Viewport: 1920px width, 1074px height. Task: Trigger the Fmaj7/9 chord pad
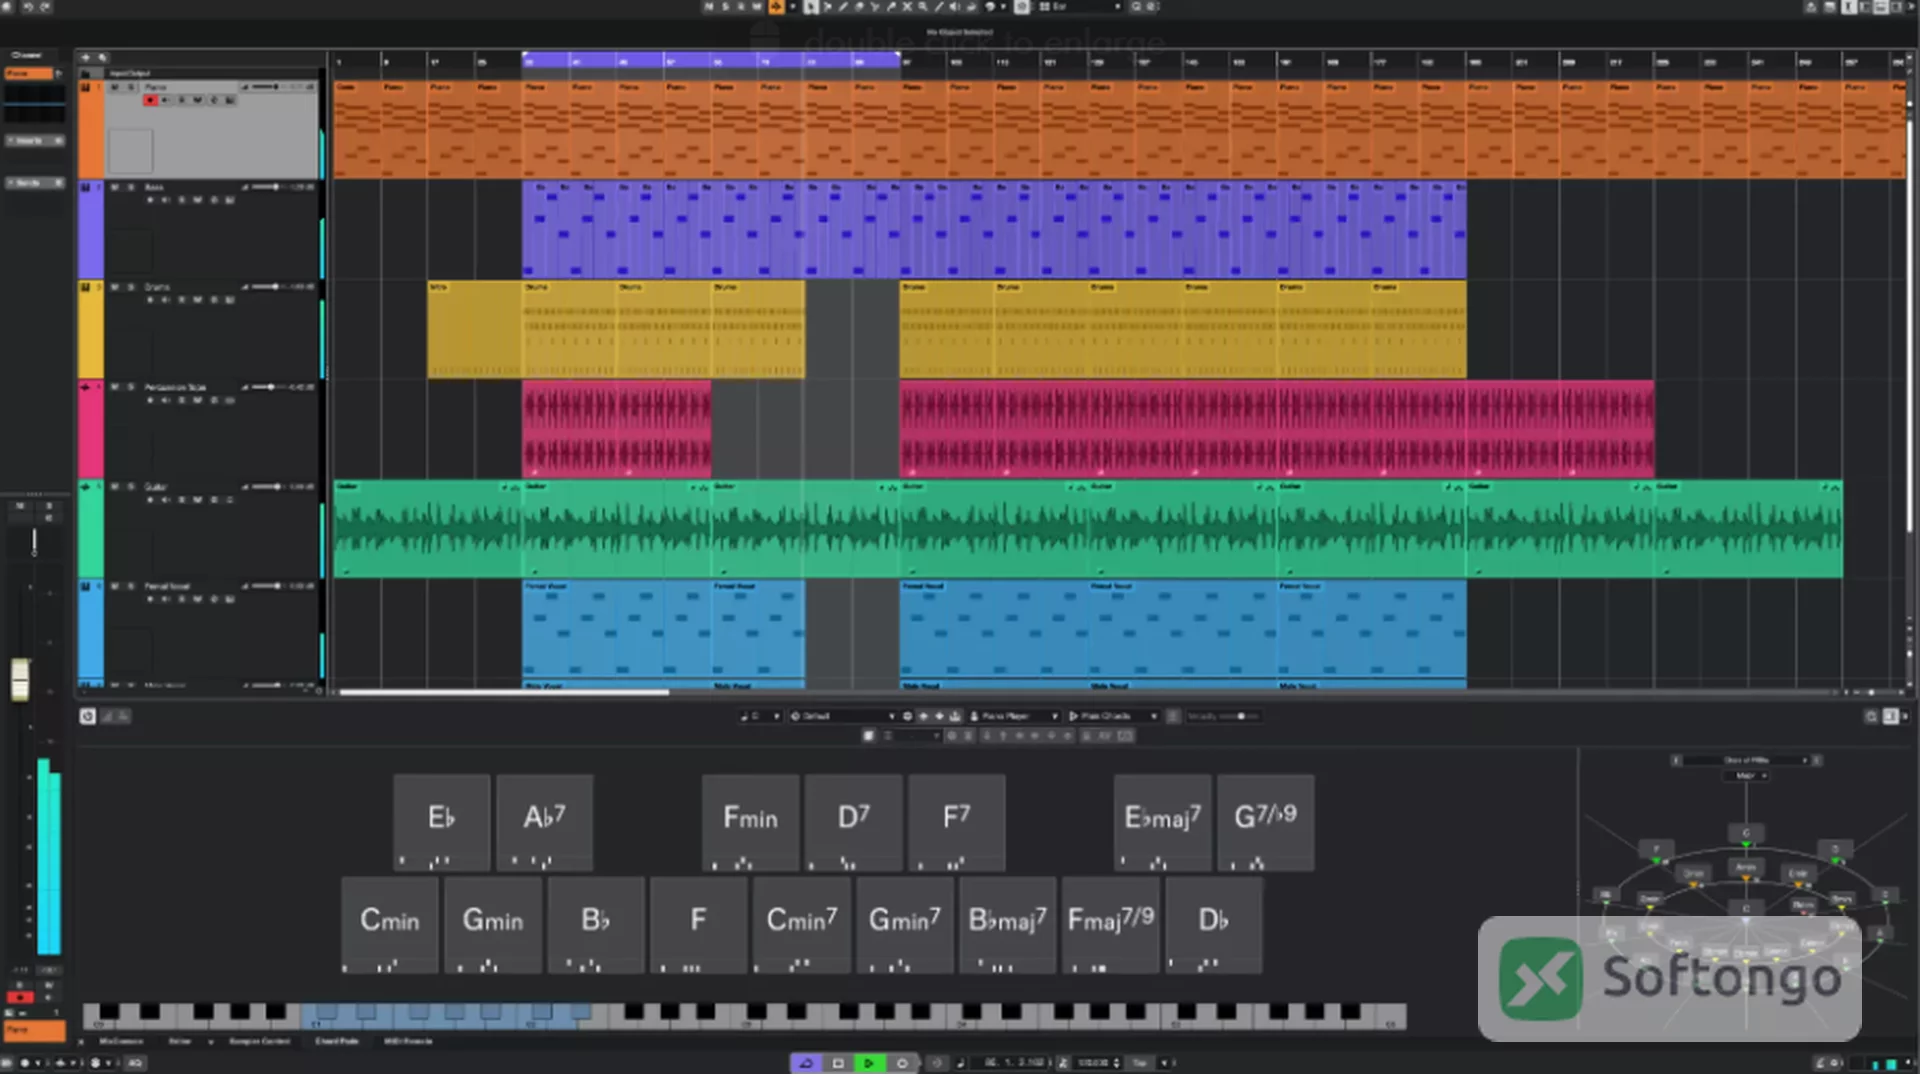(x=1111, y=924)
